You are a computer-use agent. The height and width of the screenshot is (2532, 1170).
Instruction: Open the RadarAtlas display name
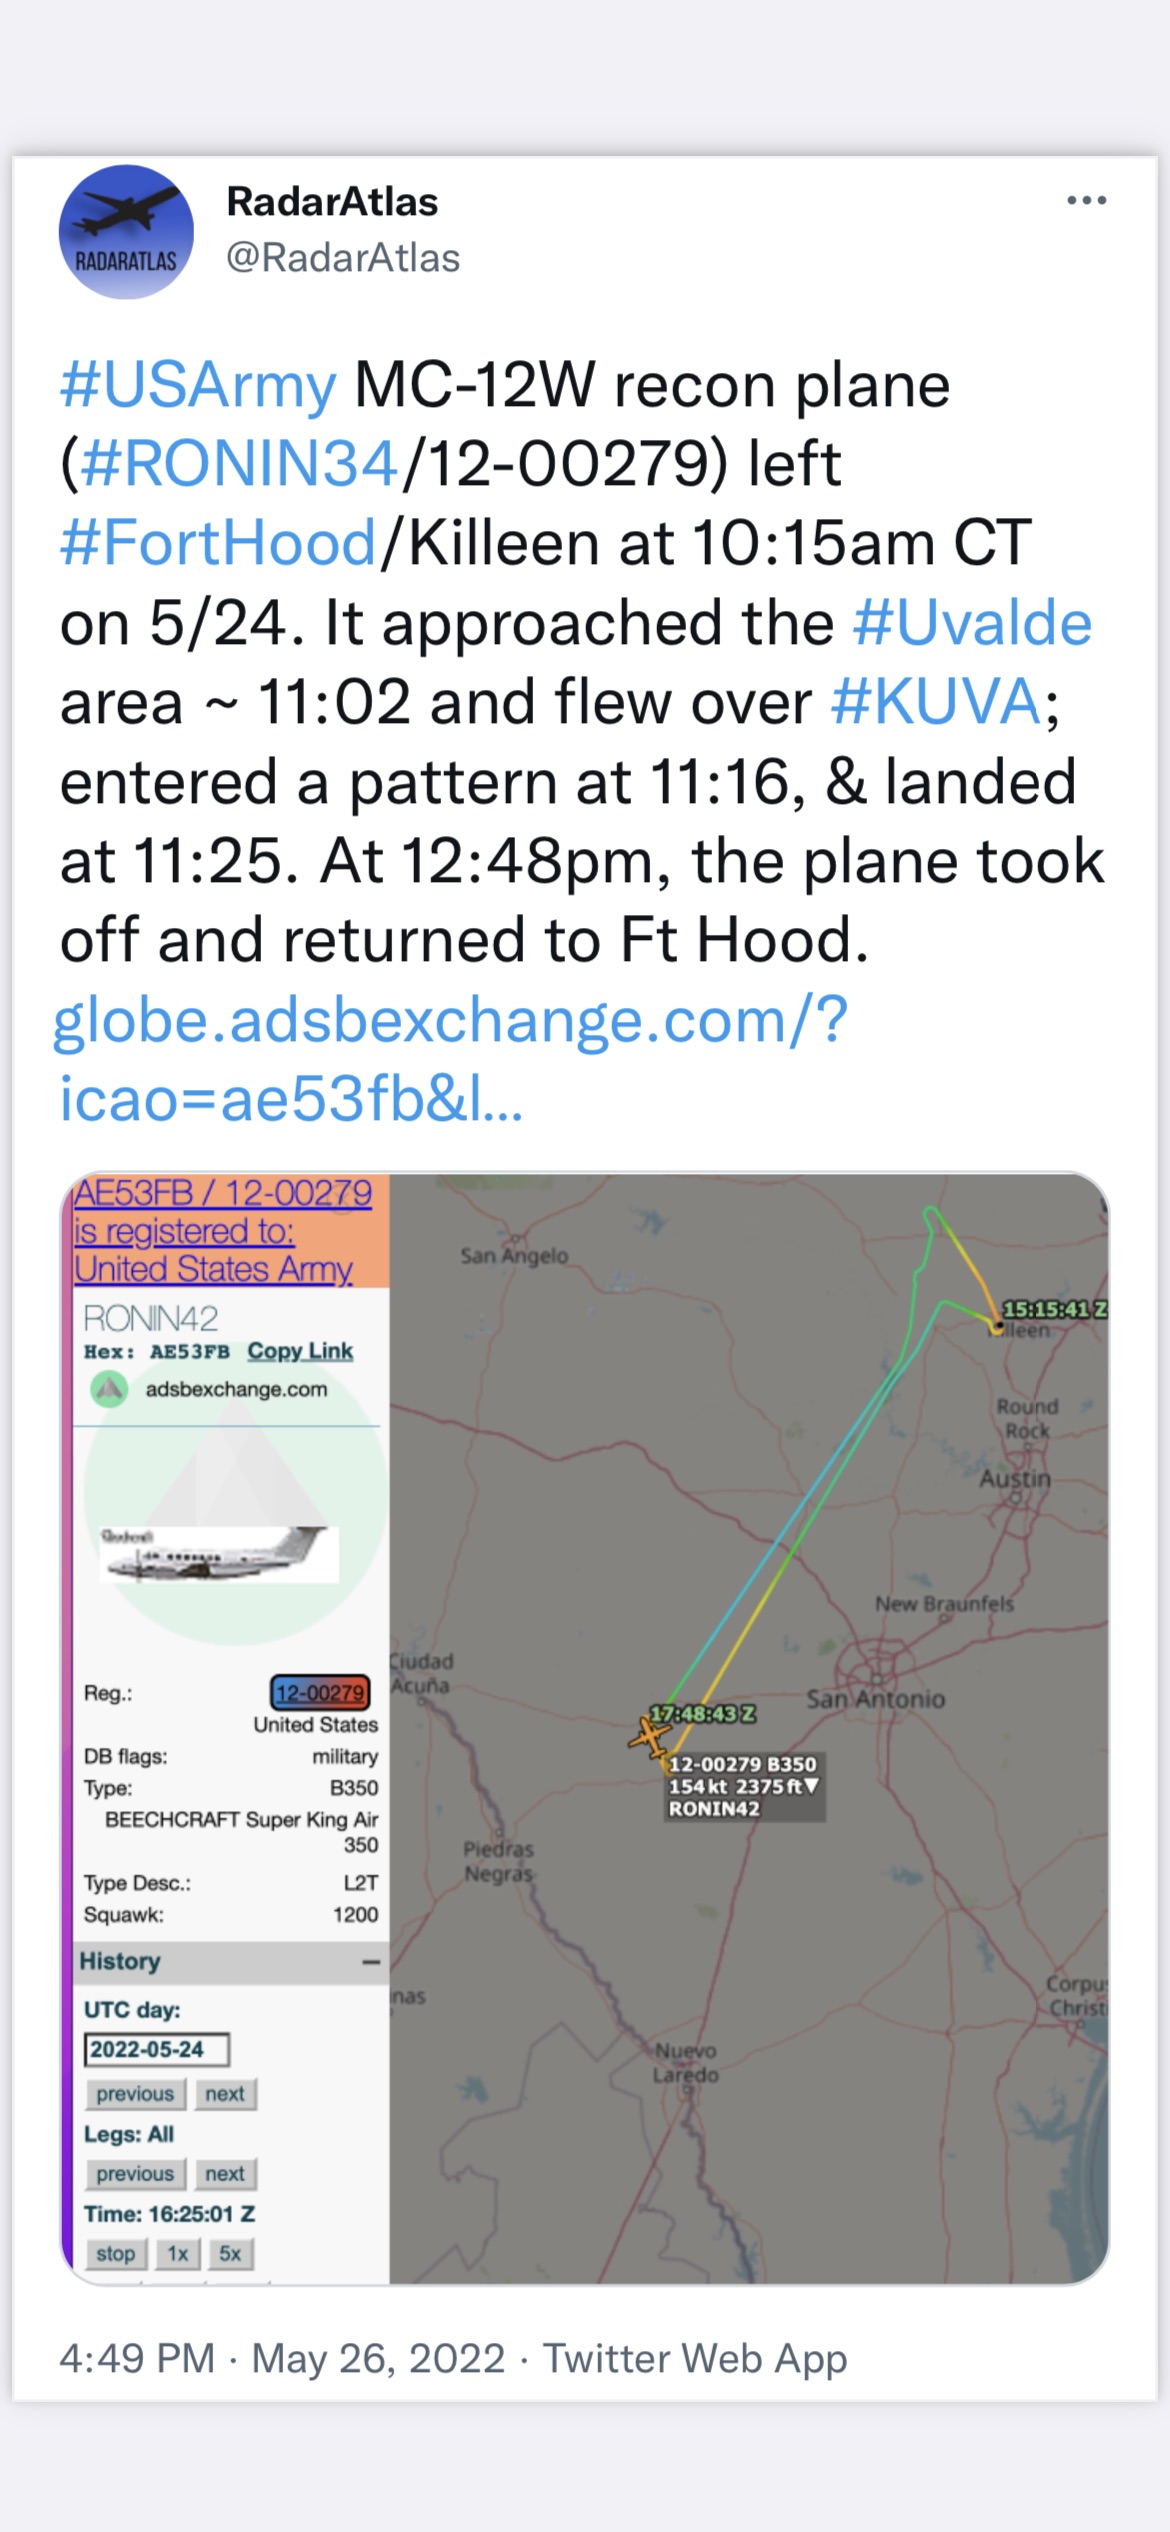tap(332, 202)
